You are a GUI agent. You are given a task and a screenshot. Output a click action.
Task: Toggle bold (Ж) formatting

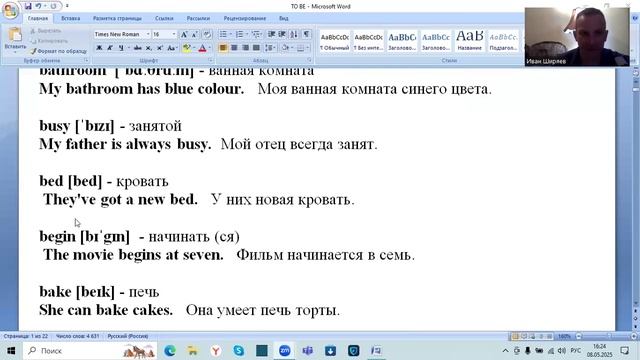coord(99,48)
